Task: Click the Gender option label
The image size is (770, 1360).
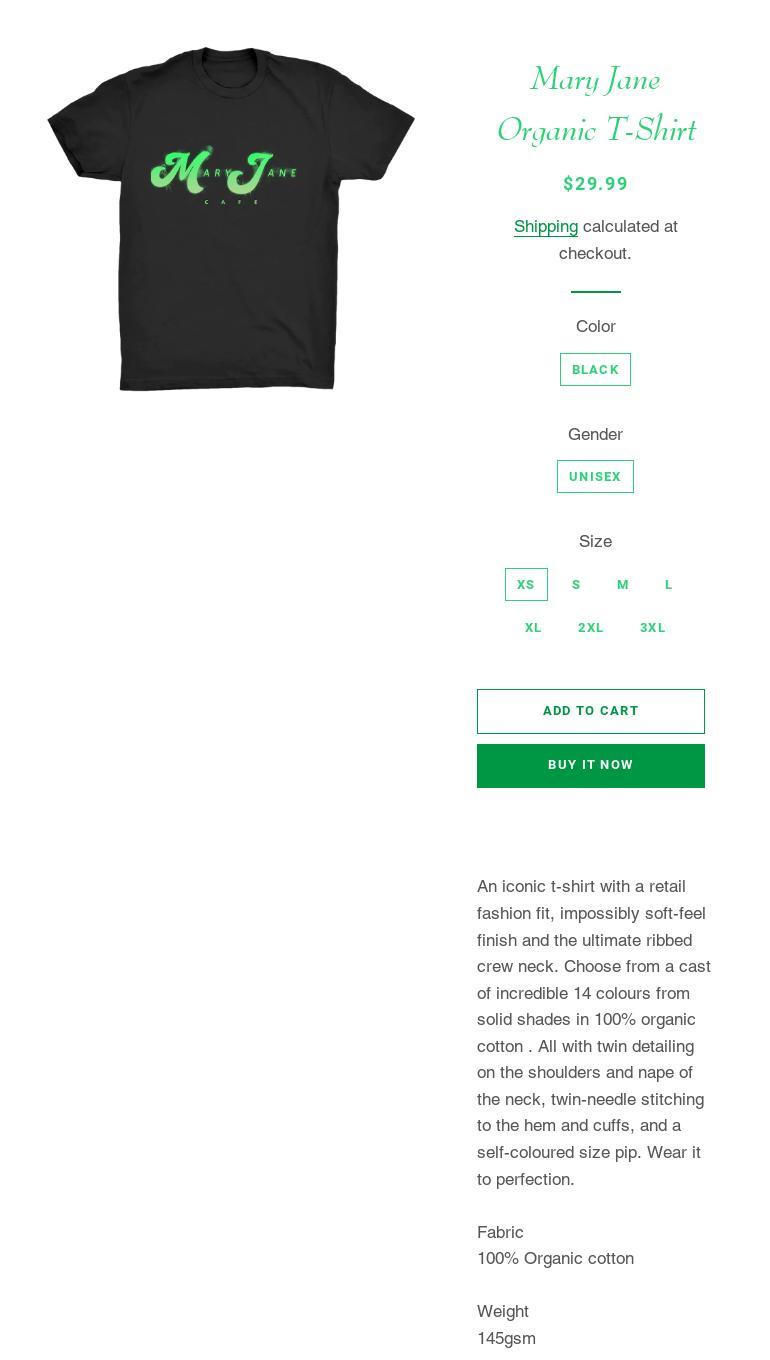Action: coord(596,434)
